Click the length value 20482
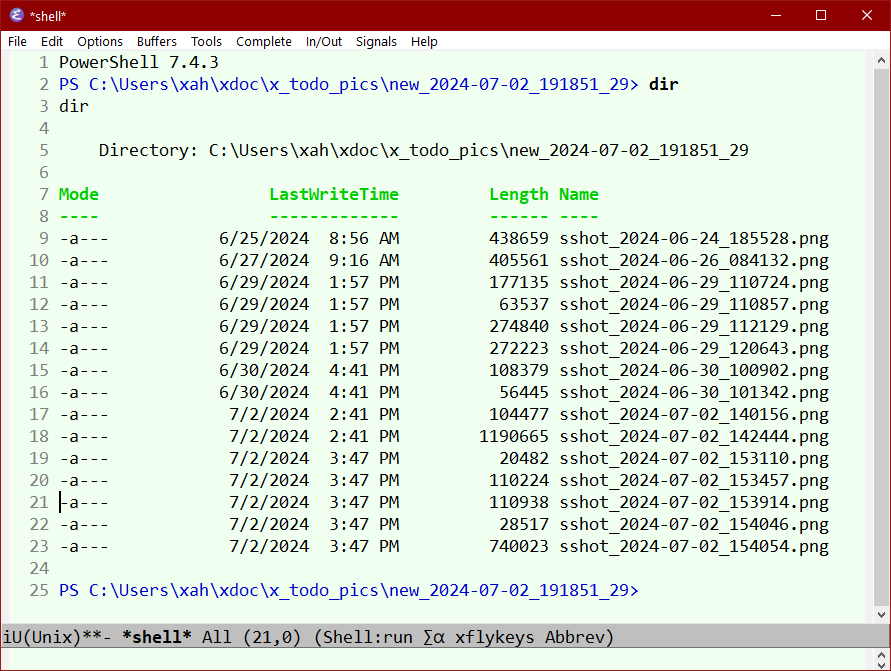891x671 pixels. [x=524, y=459]
